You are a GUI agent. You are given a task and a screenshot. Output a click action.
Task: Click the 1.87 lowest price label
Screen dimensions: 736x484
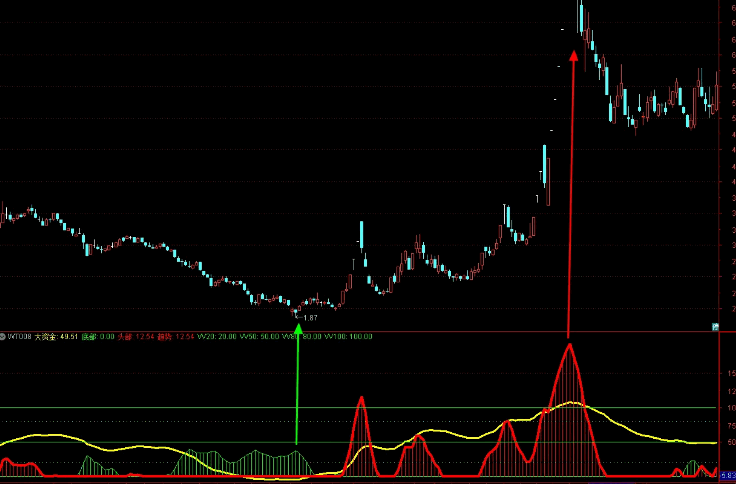coord(310,318)
